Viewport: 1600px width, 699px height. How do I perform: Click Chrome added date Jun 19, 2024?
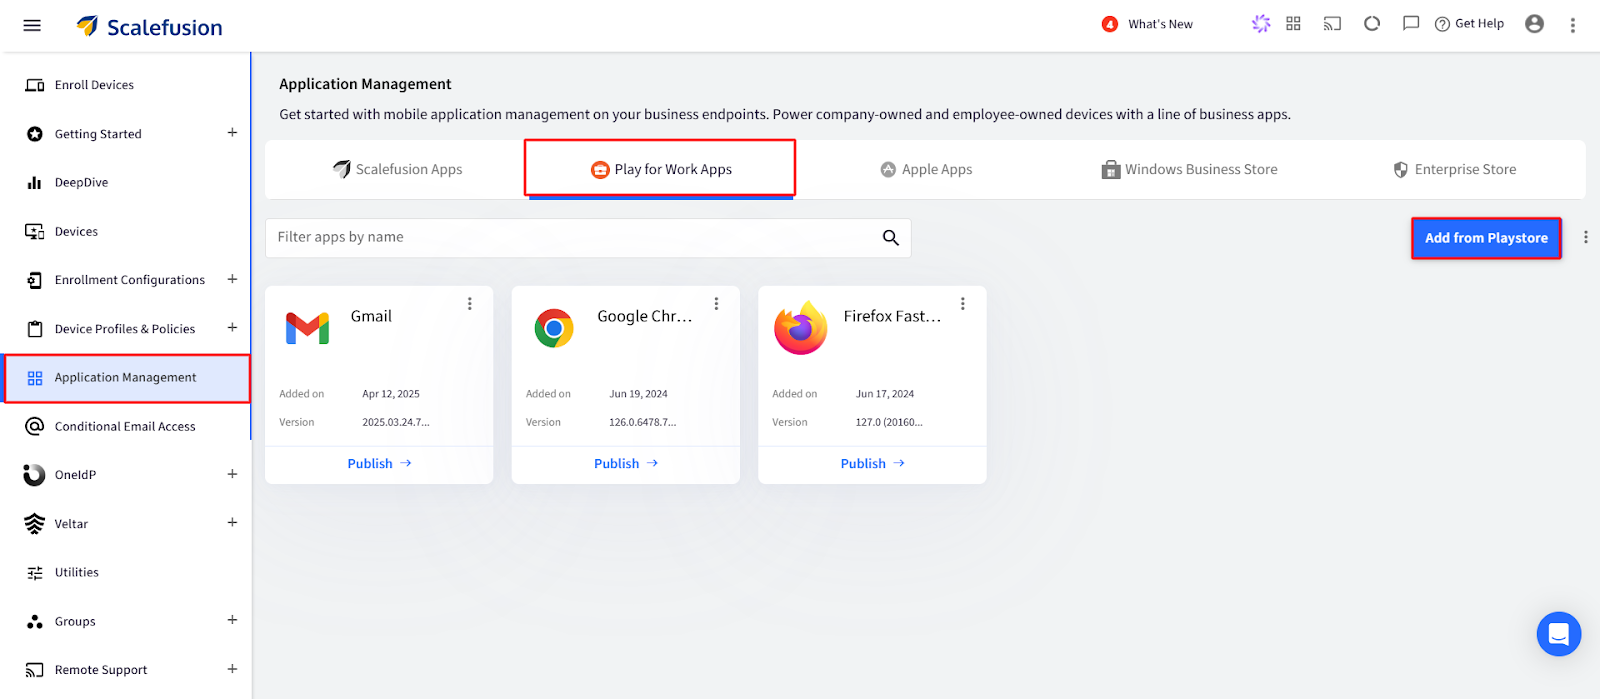[638, 394]
